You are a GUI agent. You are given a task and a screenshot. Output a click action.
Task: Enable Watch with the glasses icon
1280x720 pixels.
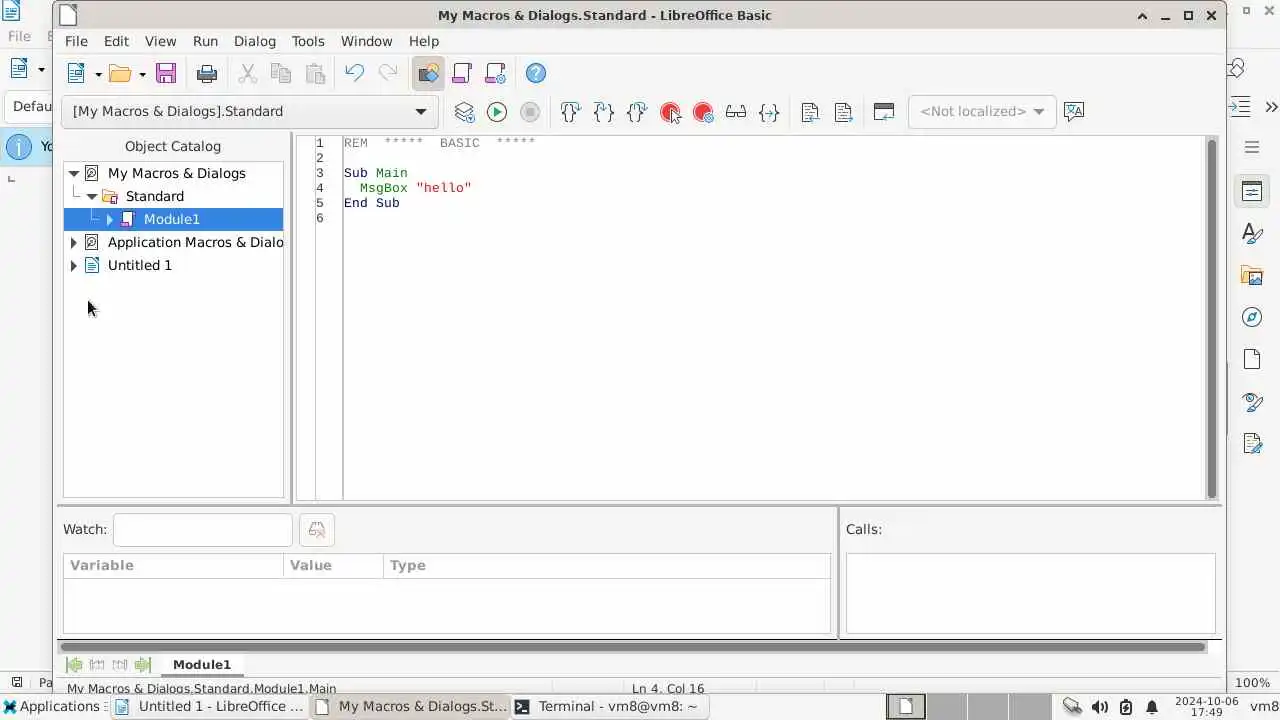(736, 112)
